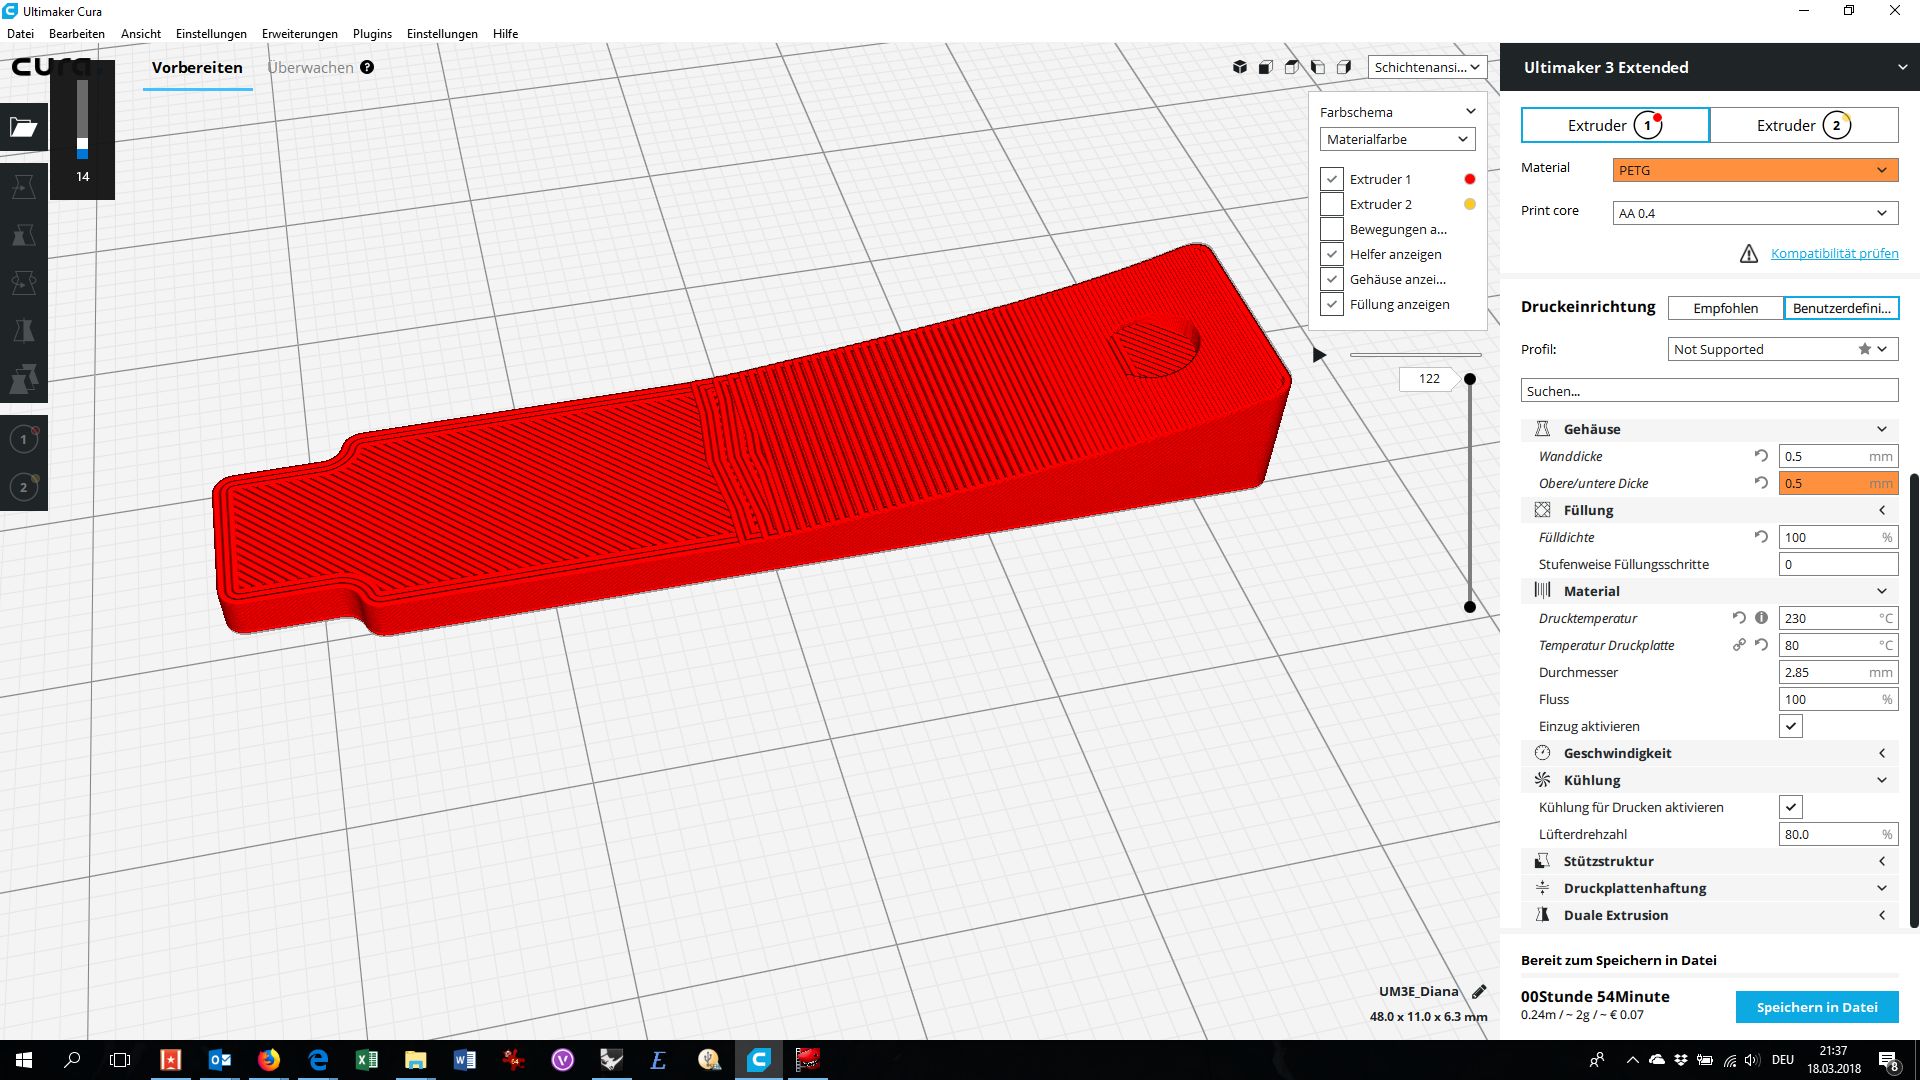Switch to the Überwachen tab
This screenshot has width=1920, height=1080.
(x=310, y=67)
